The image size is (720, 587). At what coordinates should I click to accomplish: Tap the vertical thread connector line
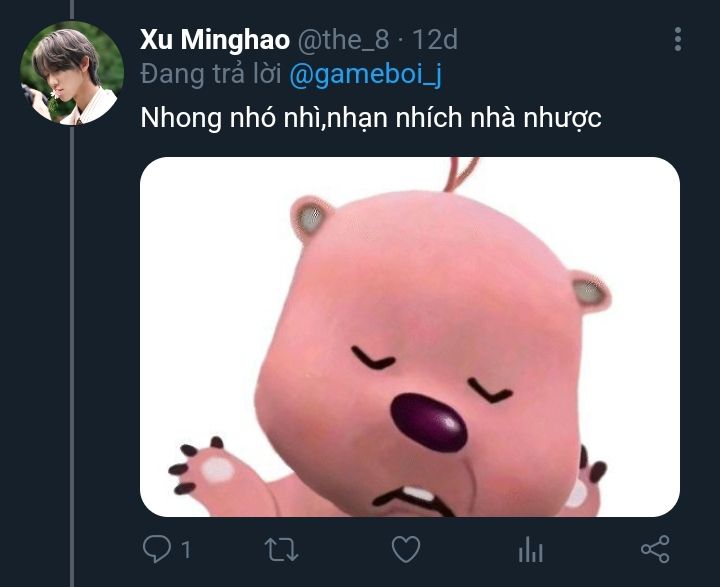click(72, 356)
